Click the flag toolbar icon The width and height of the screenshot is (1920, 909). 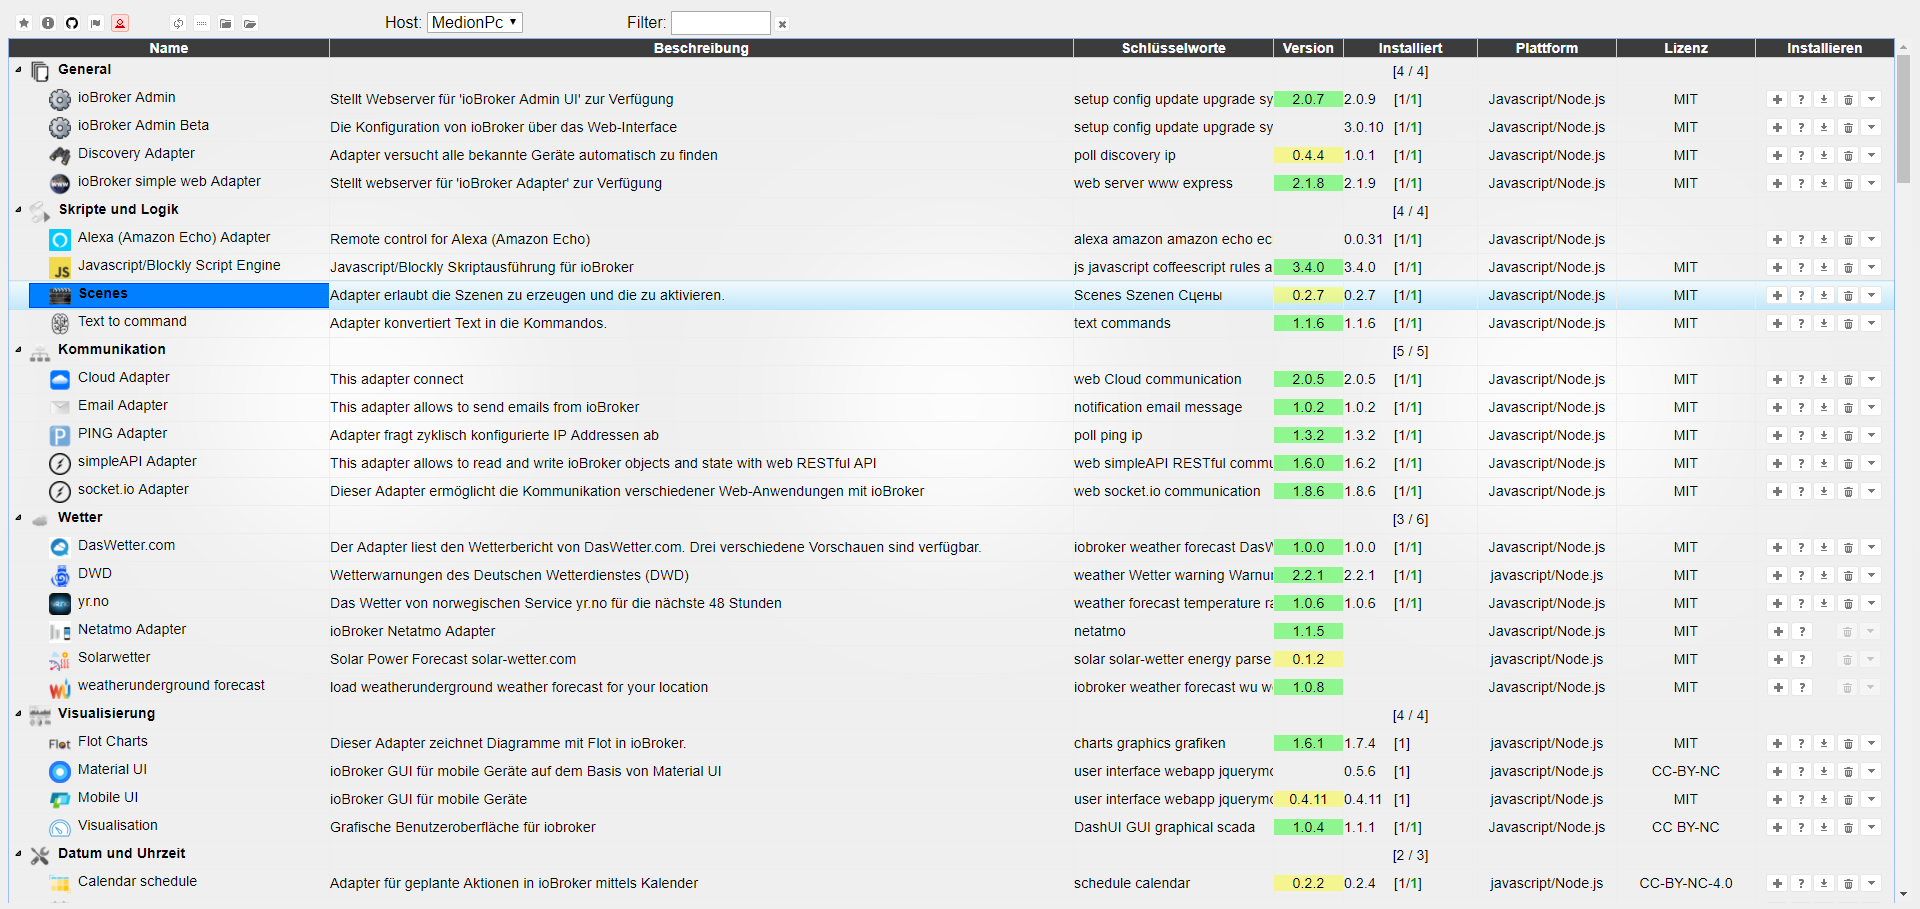96,23
